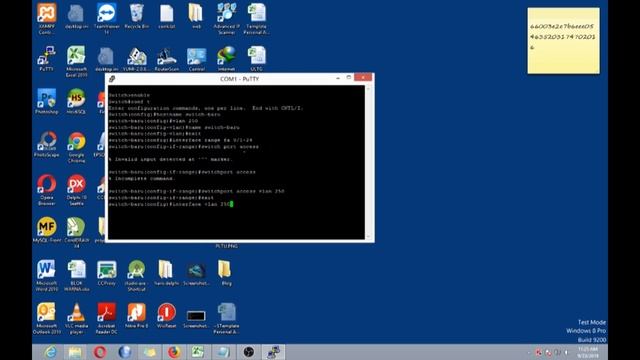Click the COM1 - PuTTY title bar
640x360 pixels.
240,79
